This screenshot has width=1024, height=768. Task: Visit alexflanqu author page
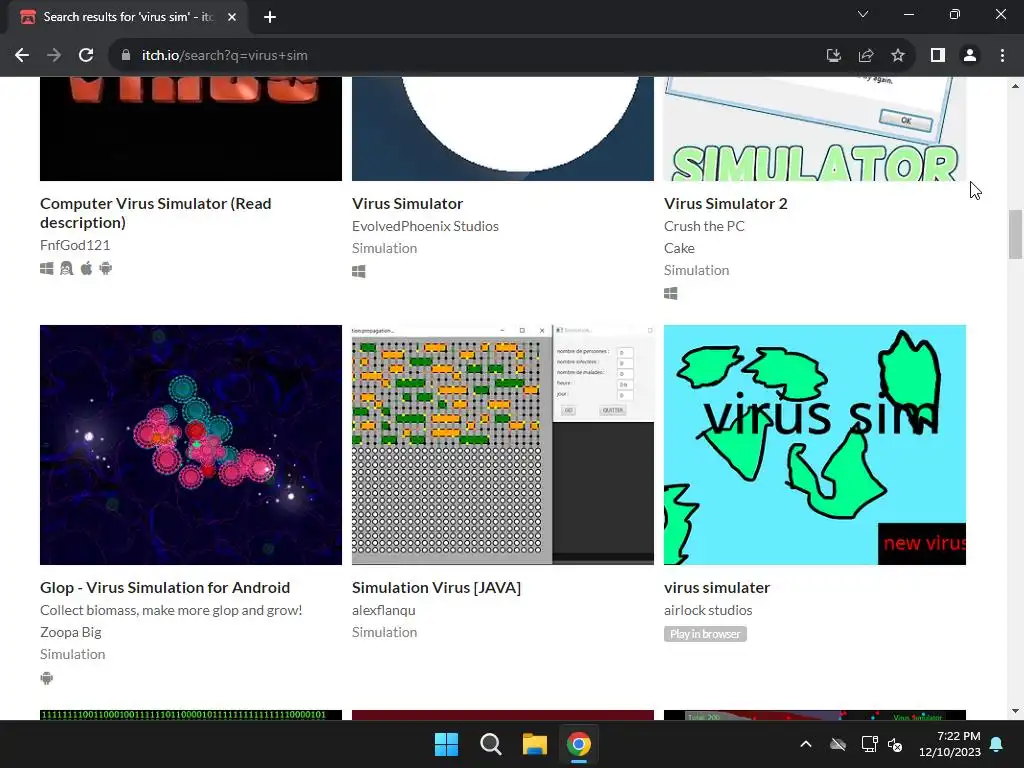[384, 610]
